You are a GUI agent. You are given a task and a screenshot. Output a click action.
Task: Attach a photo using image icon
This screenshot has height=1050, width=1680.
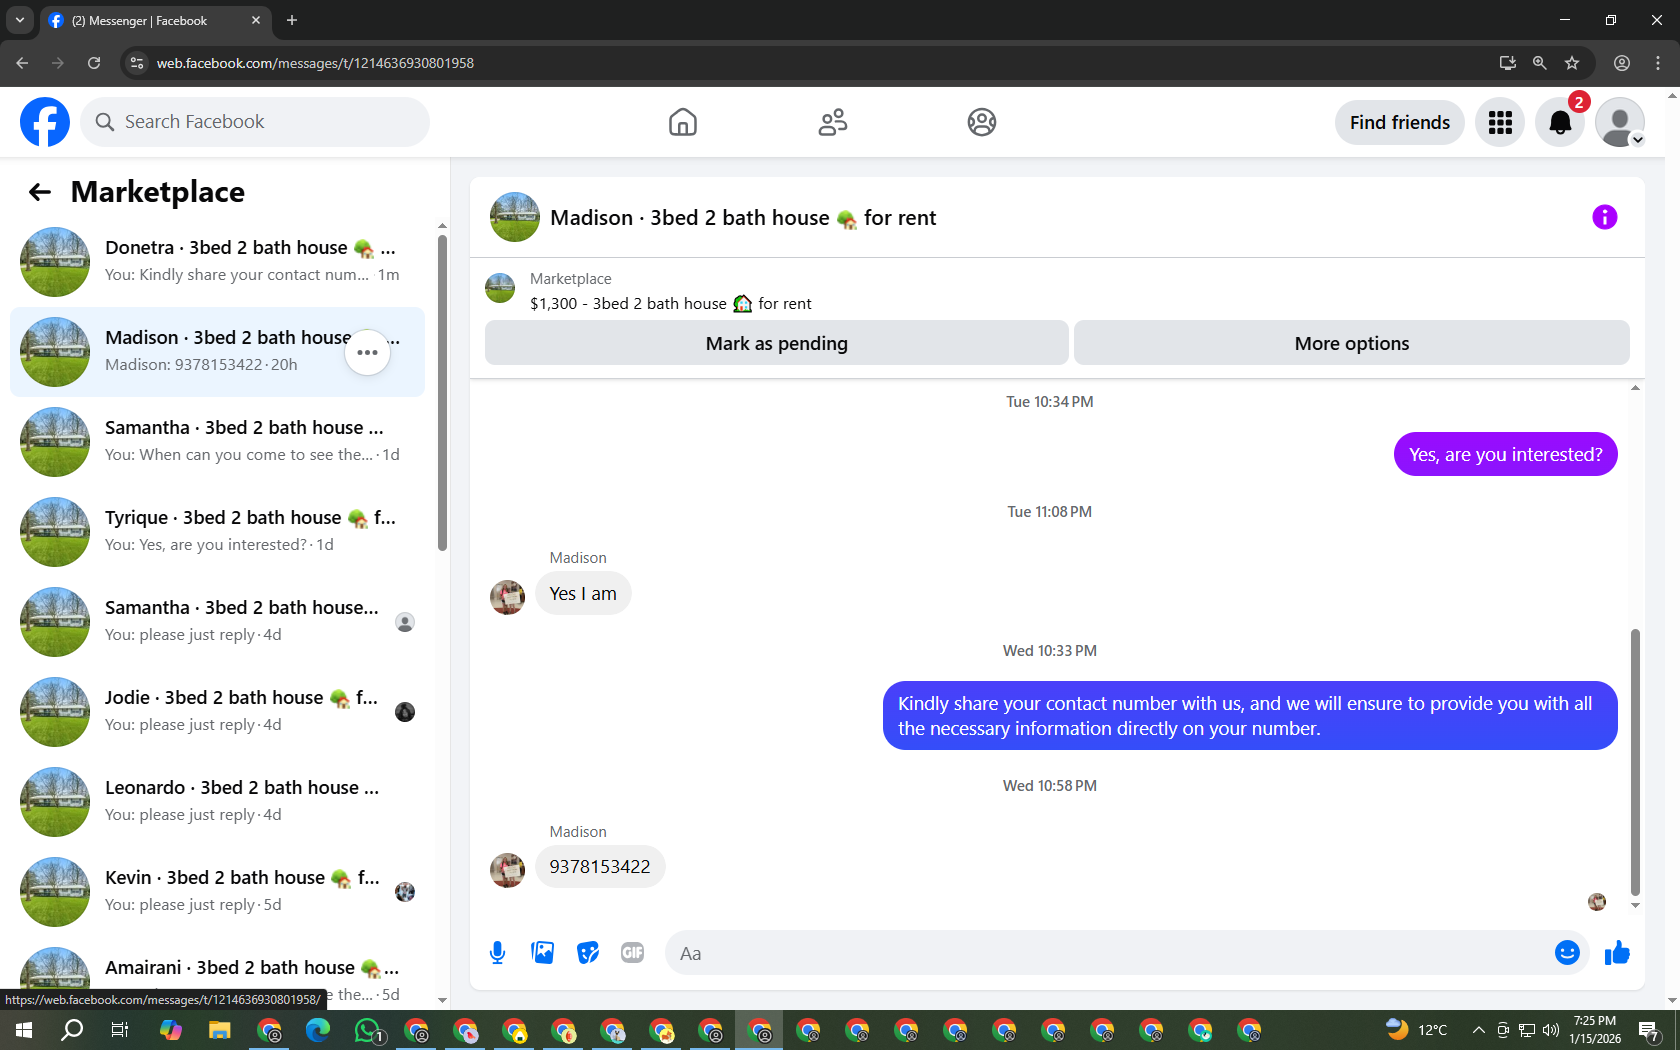click(x=543, y=953)
